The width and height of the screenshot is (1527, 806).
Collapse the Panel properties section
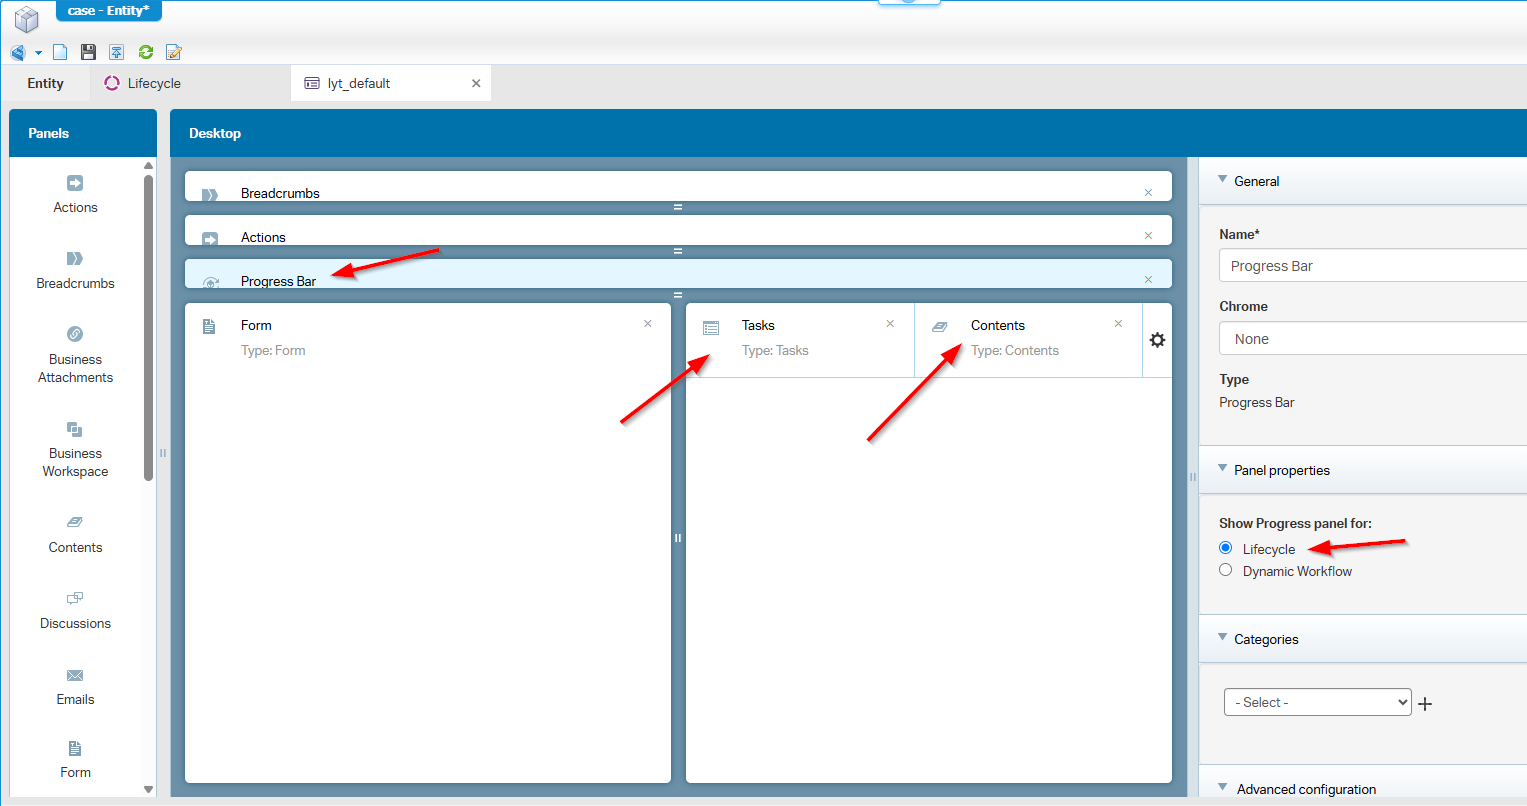pyautogui.click(x=1222, y=469)
